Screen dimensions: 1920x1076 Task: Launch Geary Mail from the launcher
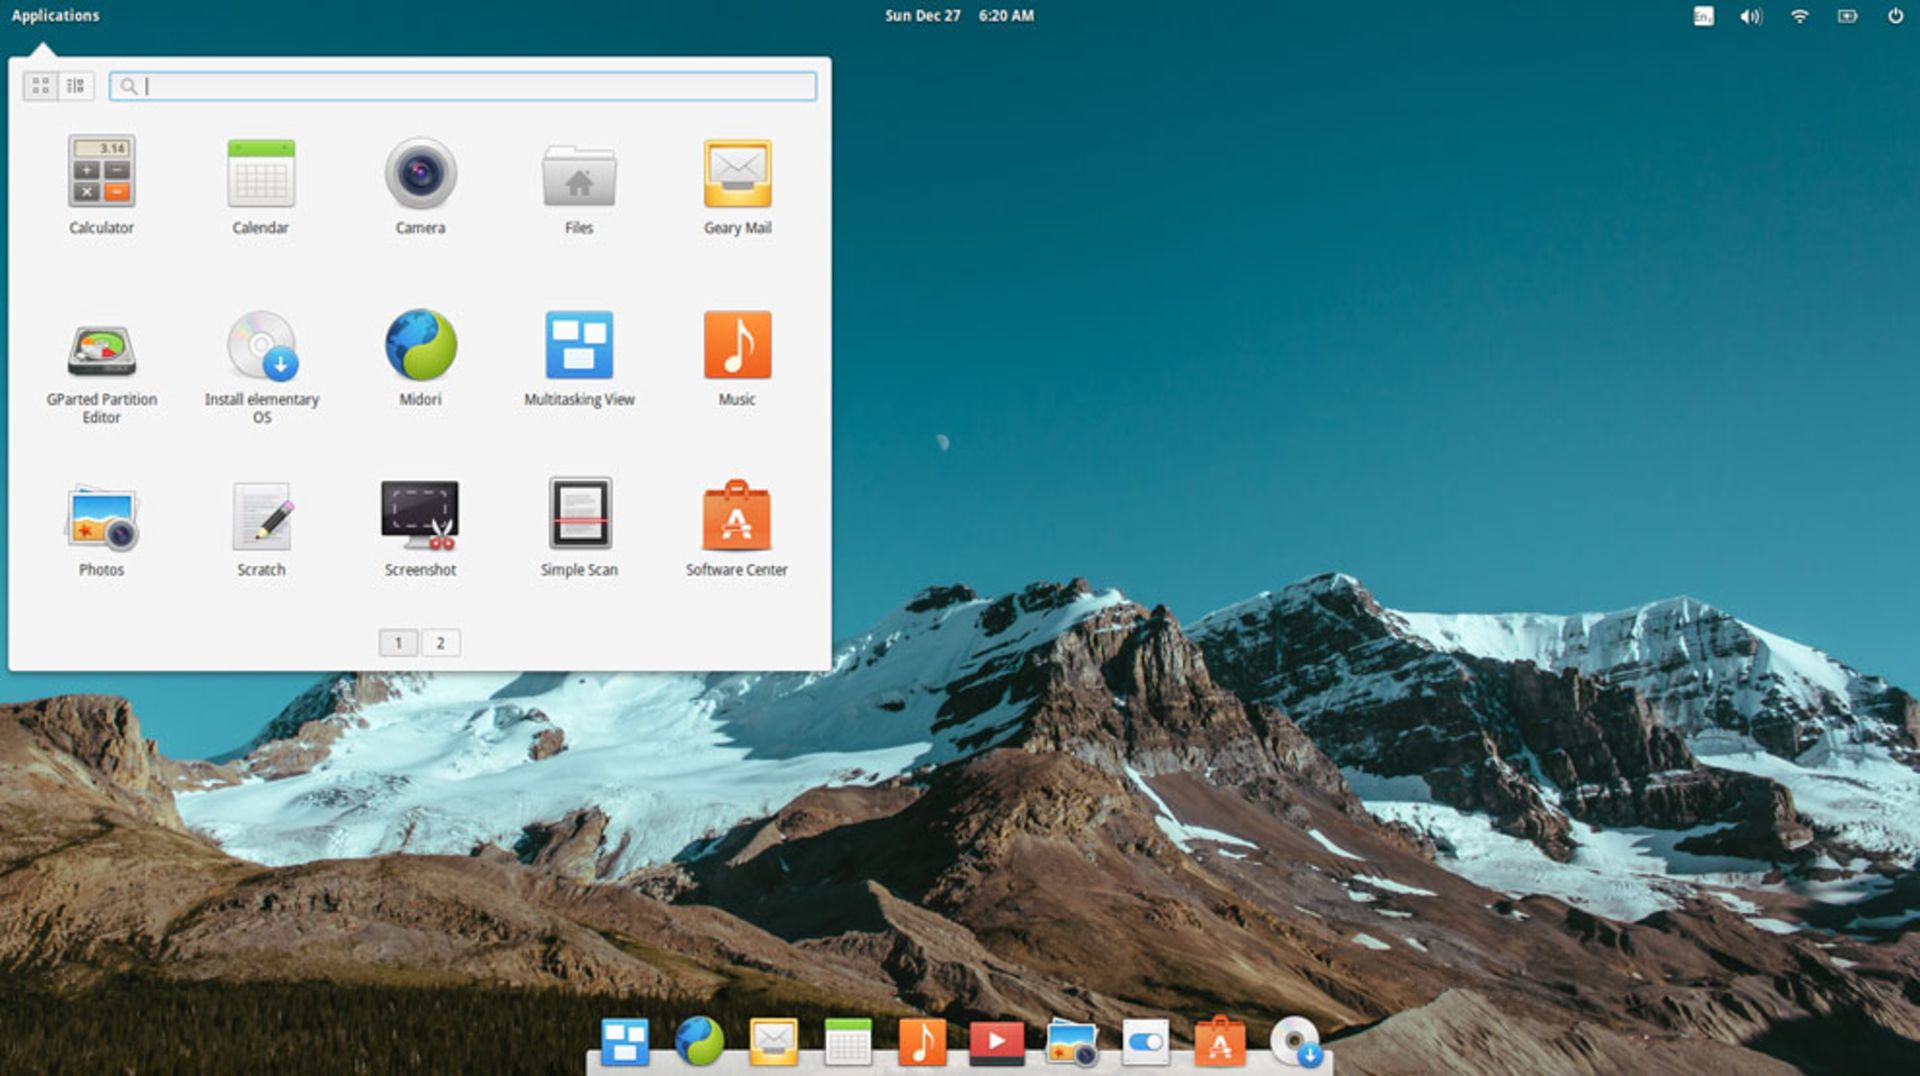pyautogui.click(x=737, y=180)
